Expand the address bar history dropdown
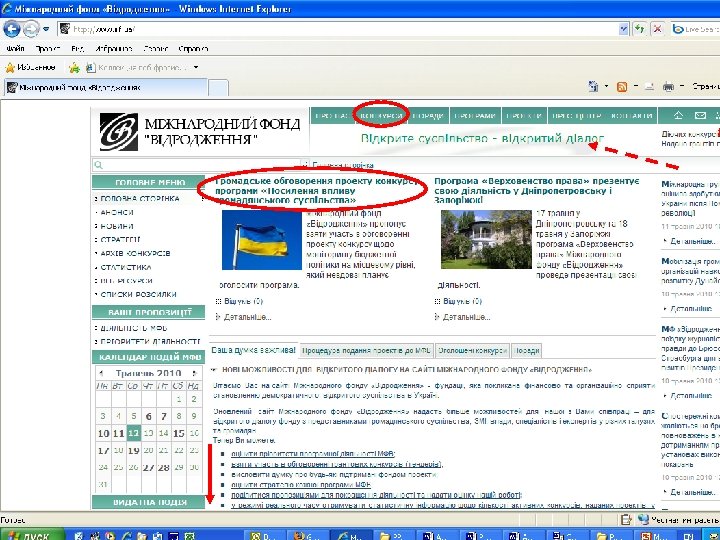720x540 pixels. tap(623, 29)
